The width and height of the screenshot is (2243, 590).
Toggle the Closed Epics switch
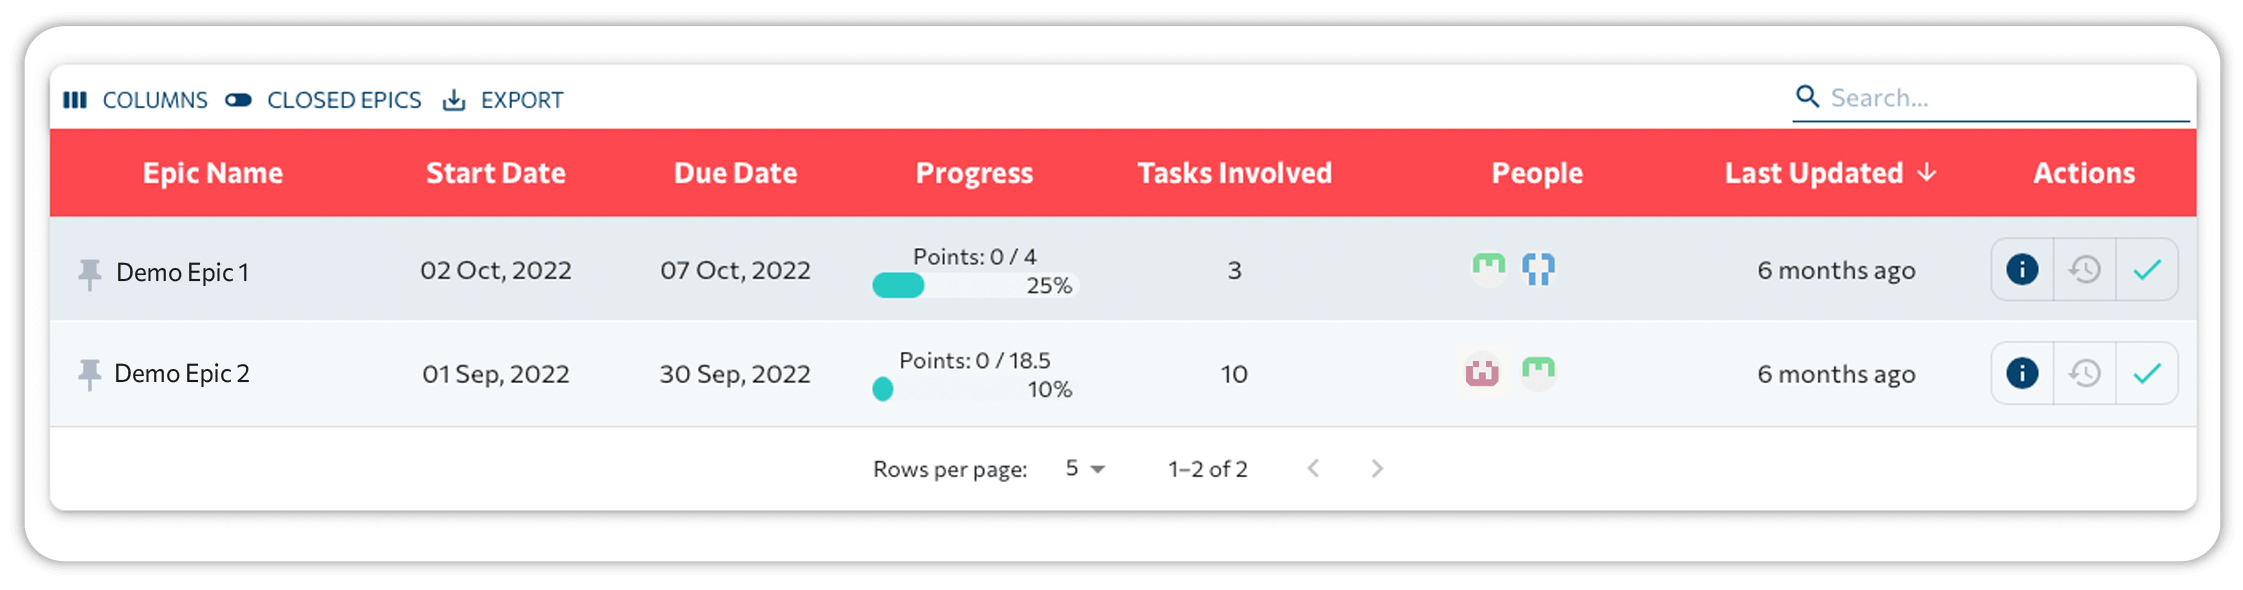pos(238,100)
